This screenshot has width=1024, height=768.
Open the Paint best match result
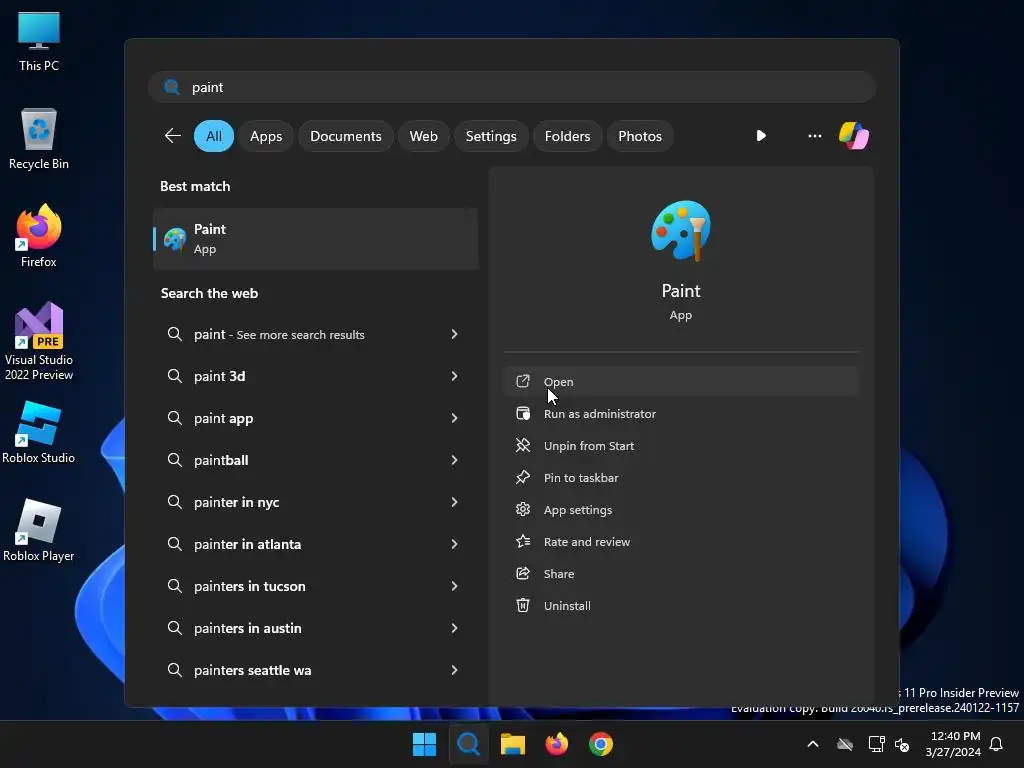click(315, 239)
